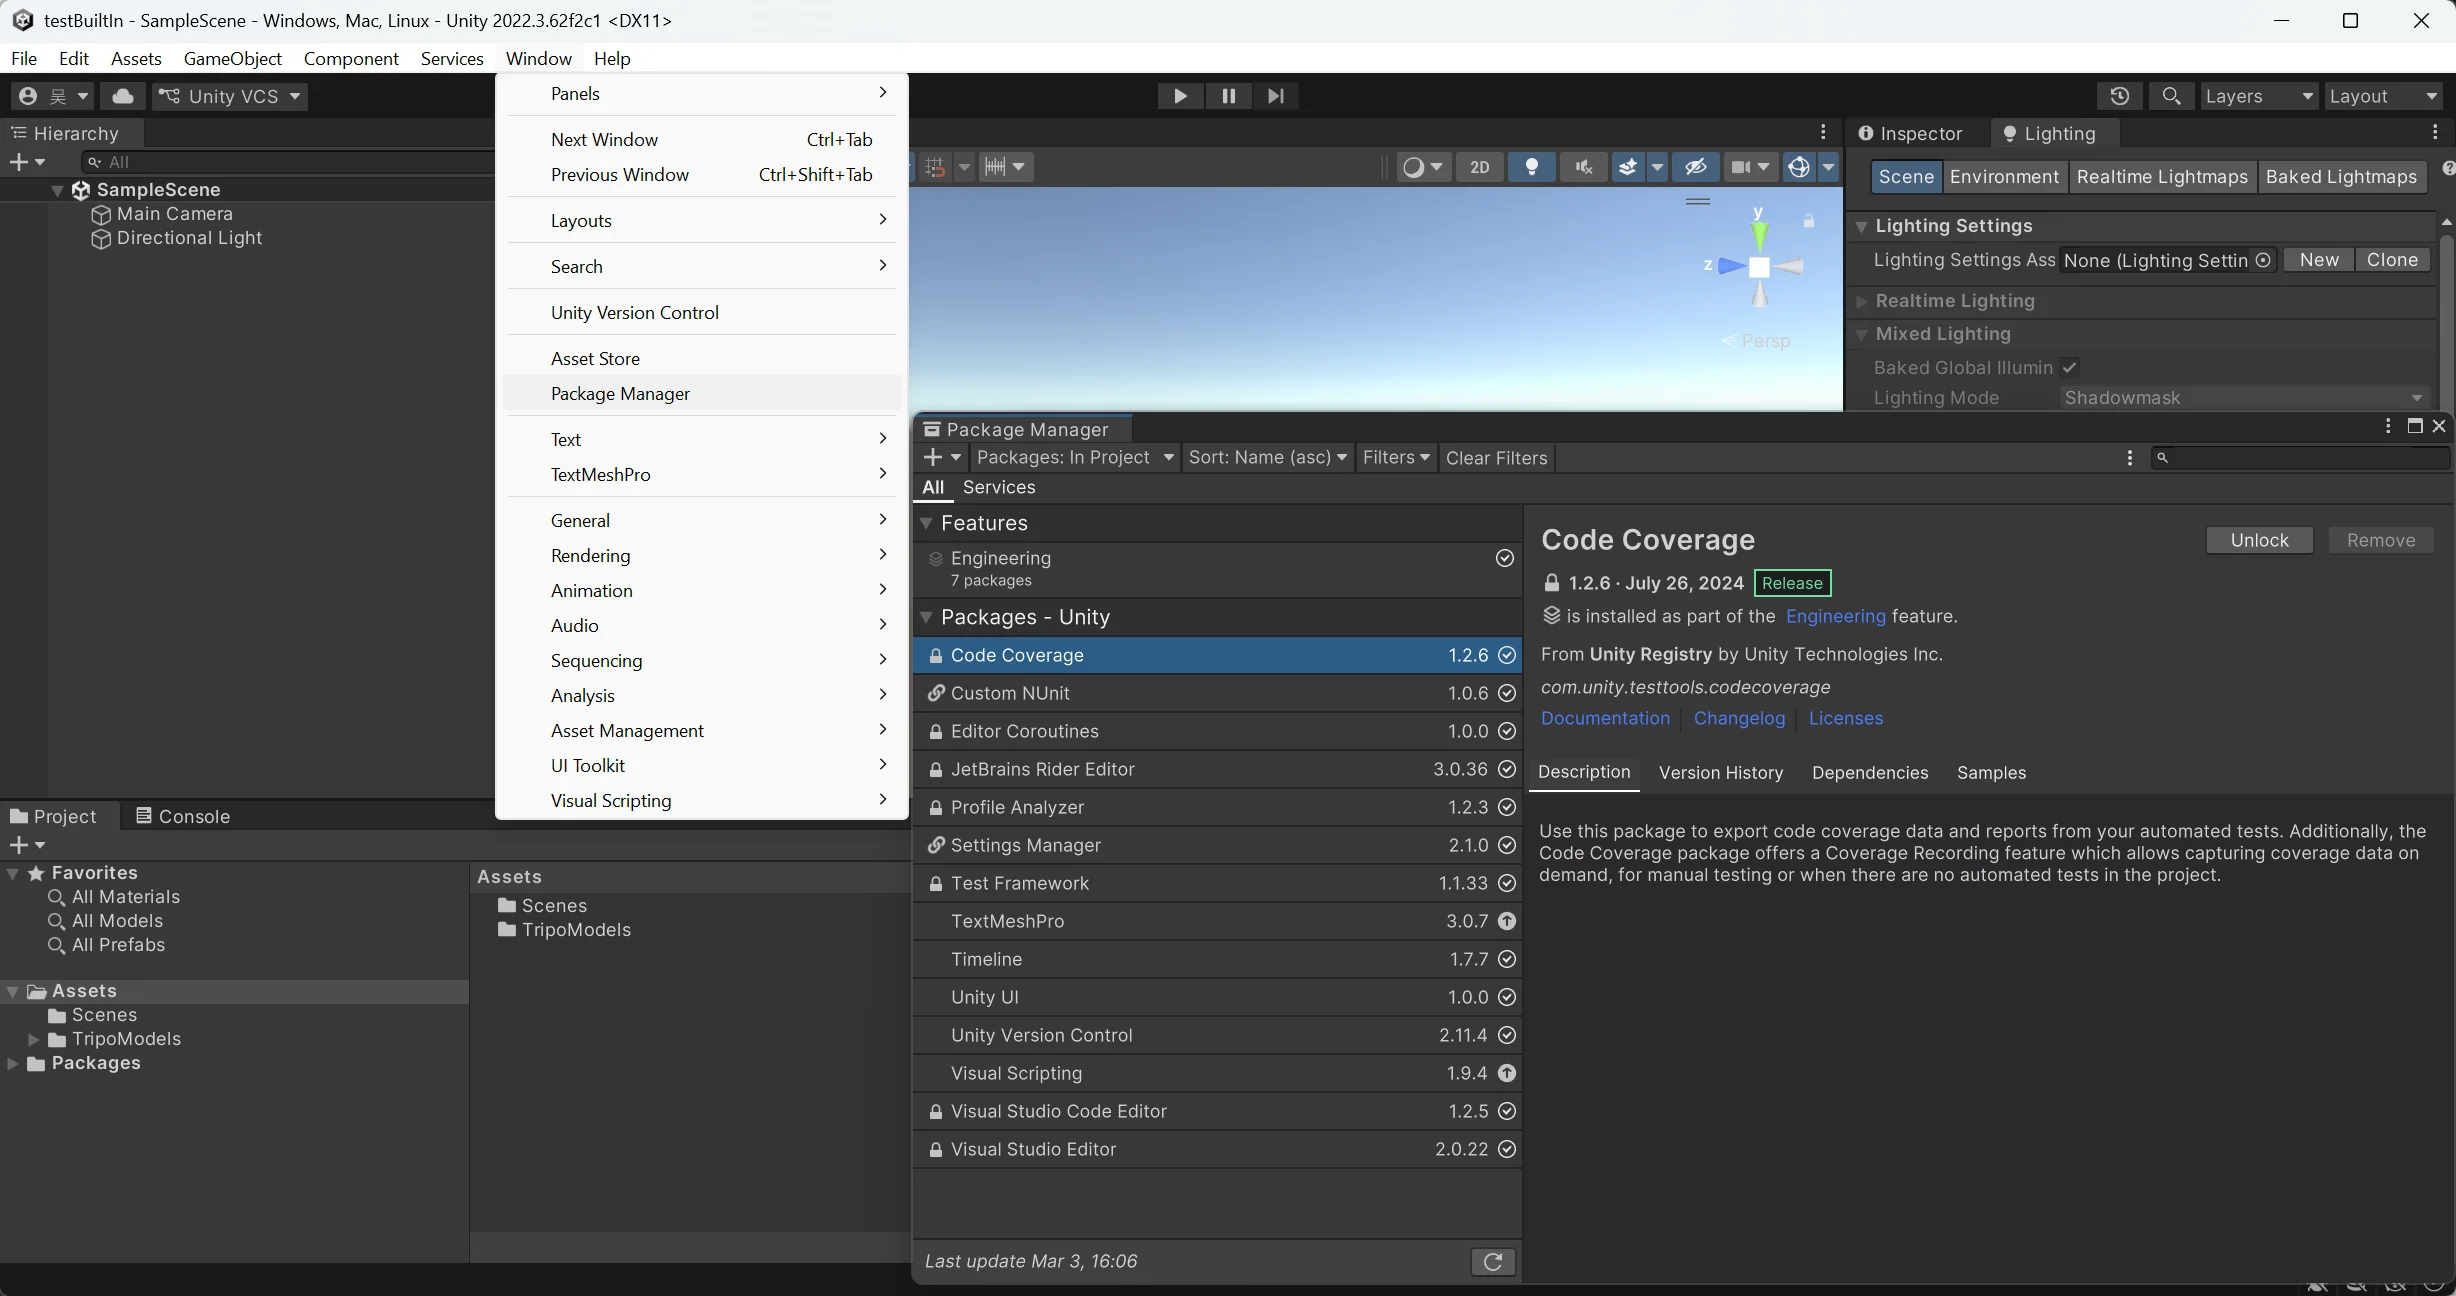
Task: Click the Play button in toolbar
Action: point(1180,96)
